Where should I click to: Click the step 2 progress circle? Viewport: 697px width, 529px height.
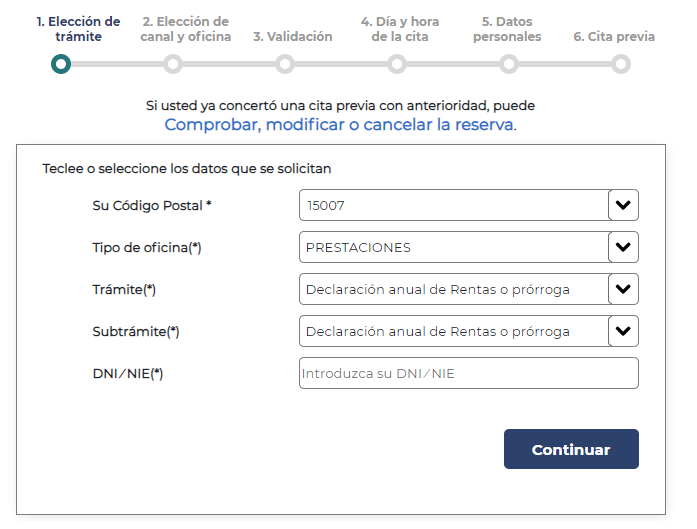click(173, 64)
